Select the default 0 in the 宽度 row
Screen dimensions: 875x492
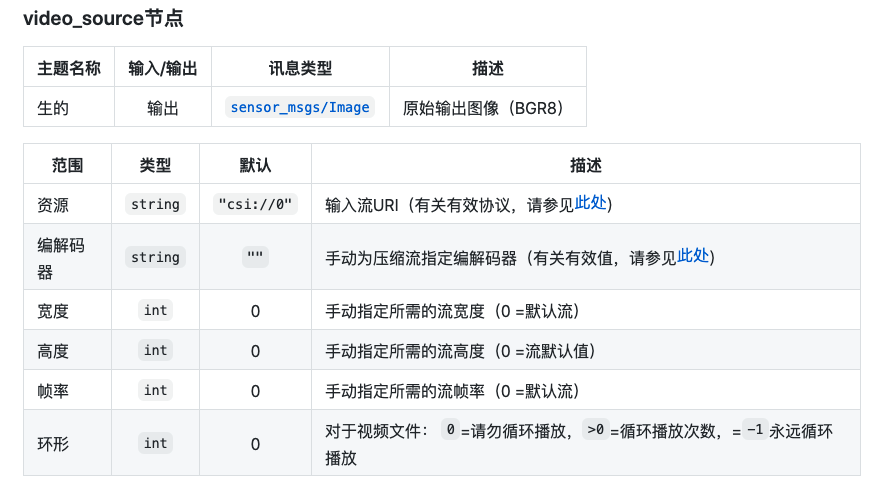255,311
